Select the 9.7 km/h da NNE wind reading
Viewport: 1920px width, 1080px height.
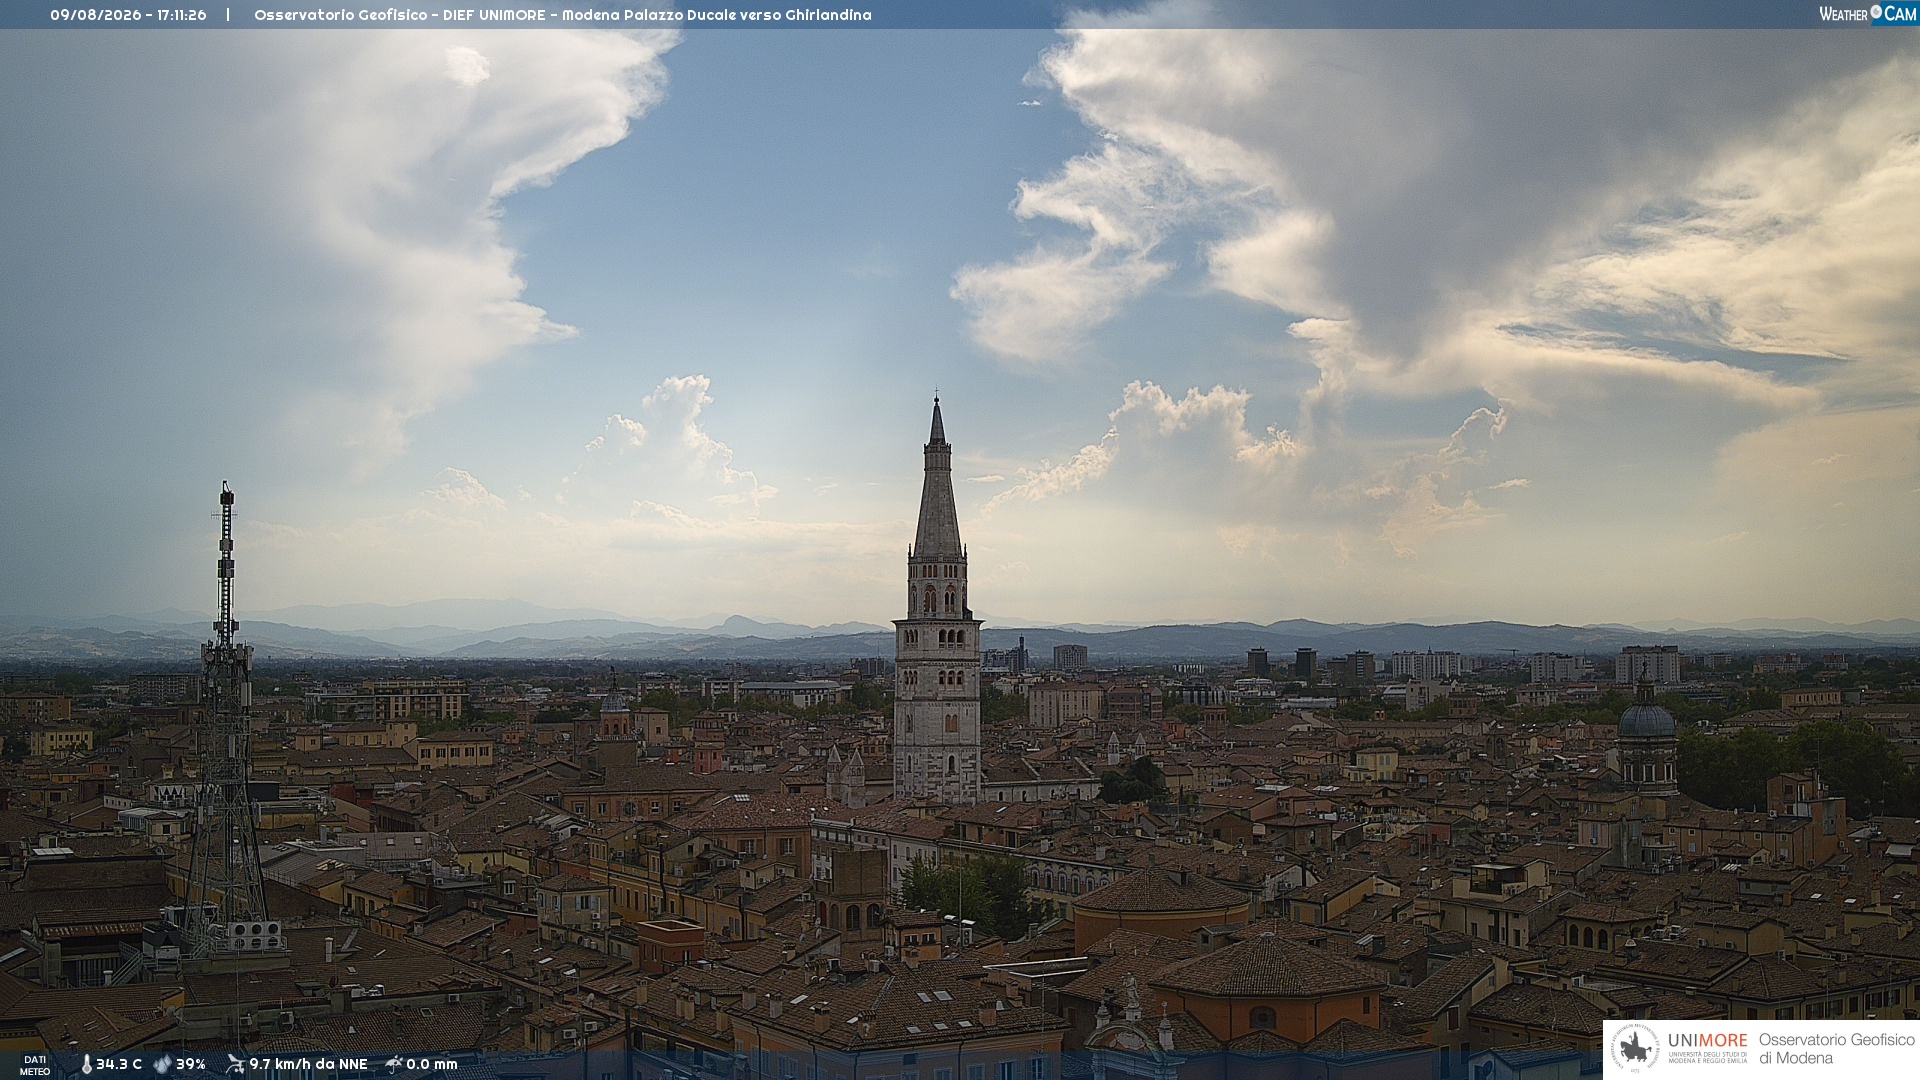(308, 1064)
